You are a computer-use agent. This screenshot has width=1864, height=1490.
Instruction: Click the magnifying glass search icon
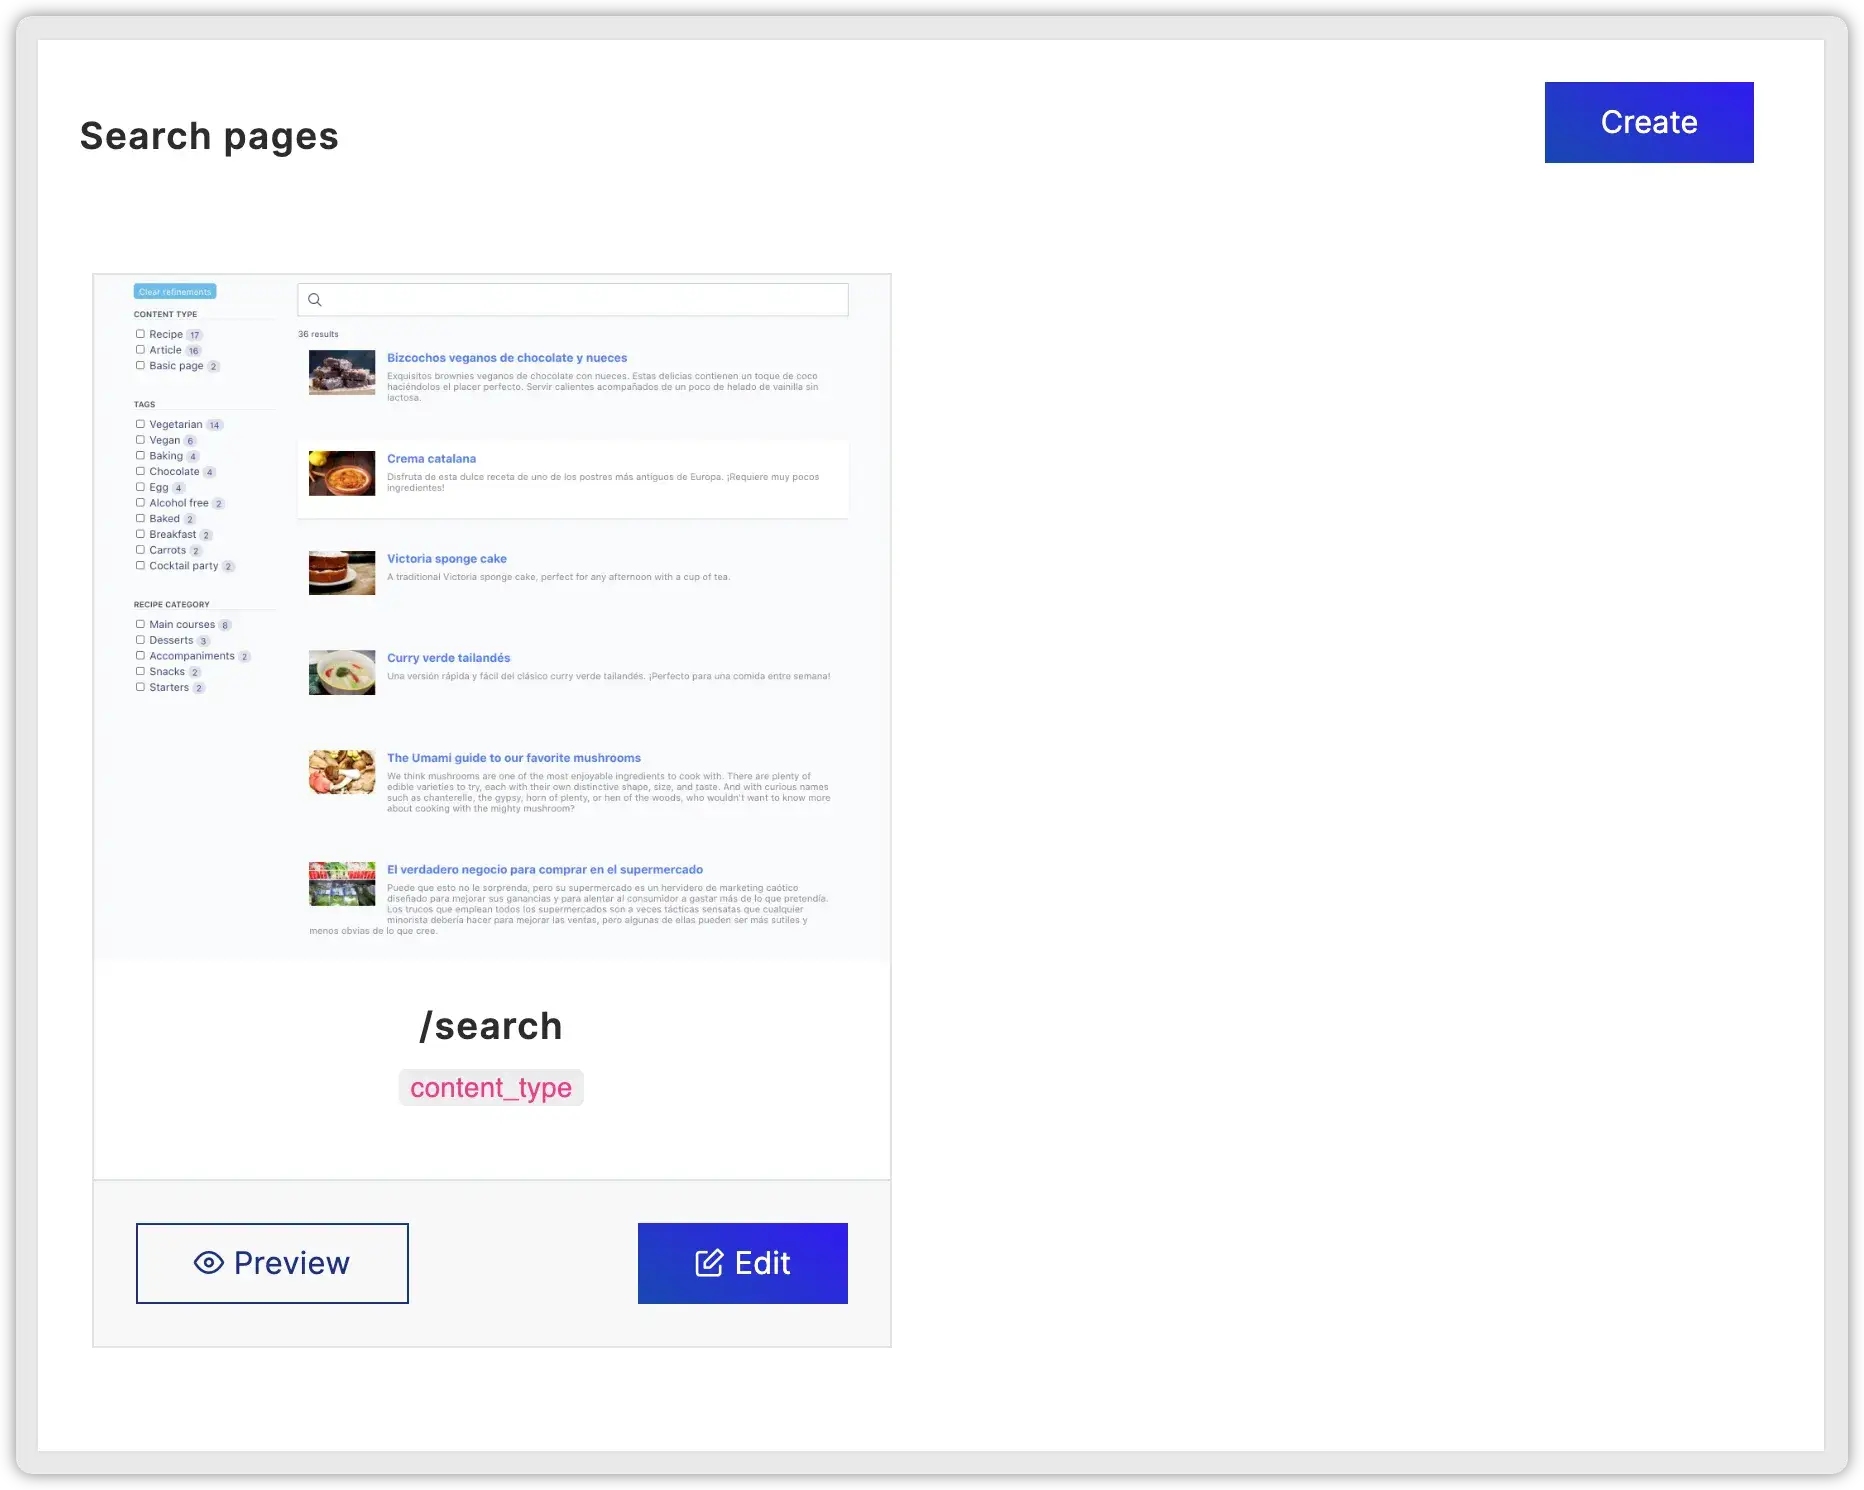tap(315, 300)
